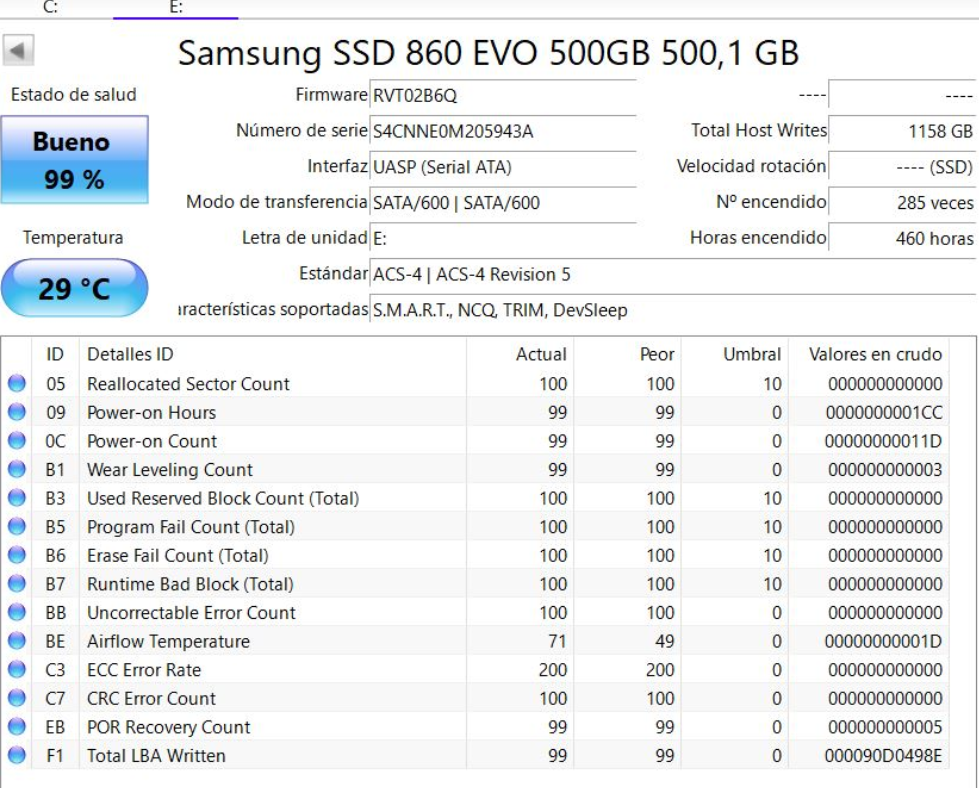Click the status icon for Reallocated Sector Count
The height and width of the screenshot is (788, 979).
pyautogui.click(x=17, y=383)
